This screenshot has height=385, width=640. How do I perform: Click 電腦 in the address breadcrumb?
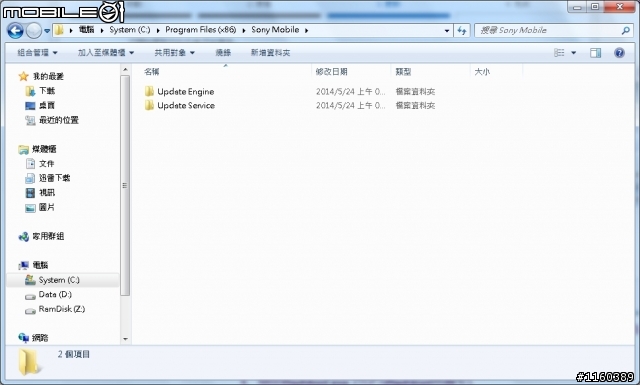click(86, 30)
